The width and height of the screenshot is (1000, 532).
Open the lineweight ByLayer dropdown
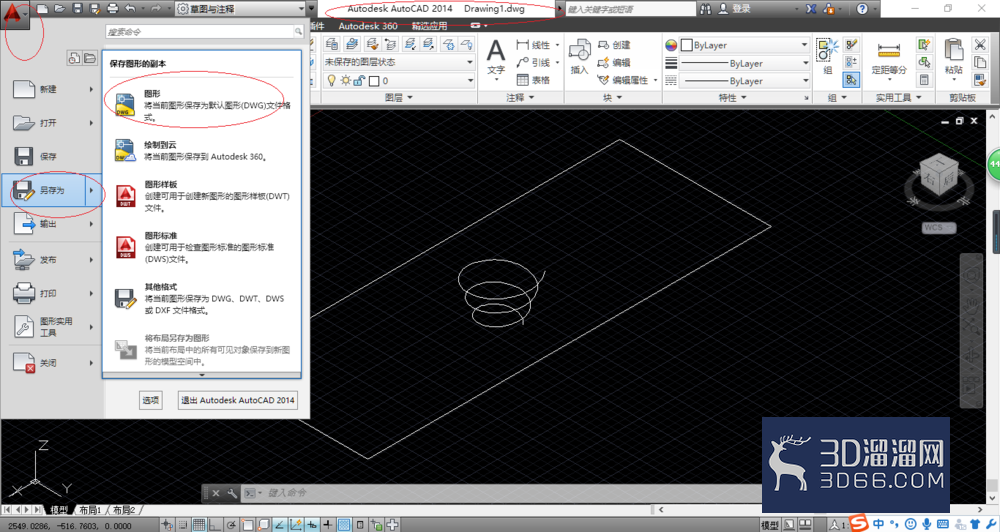click(745, 63)
